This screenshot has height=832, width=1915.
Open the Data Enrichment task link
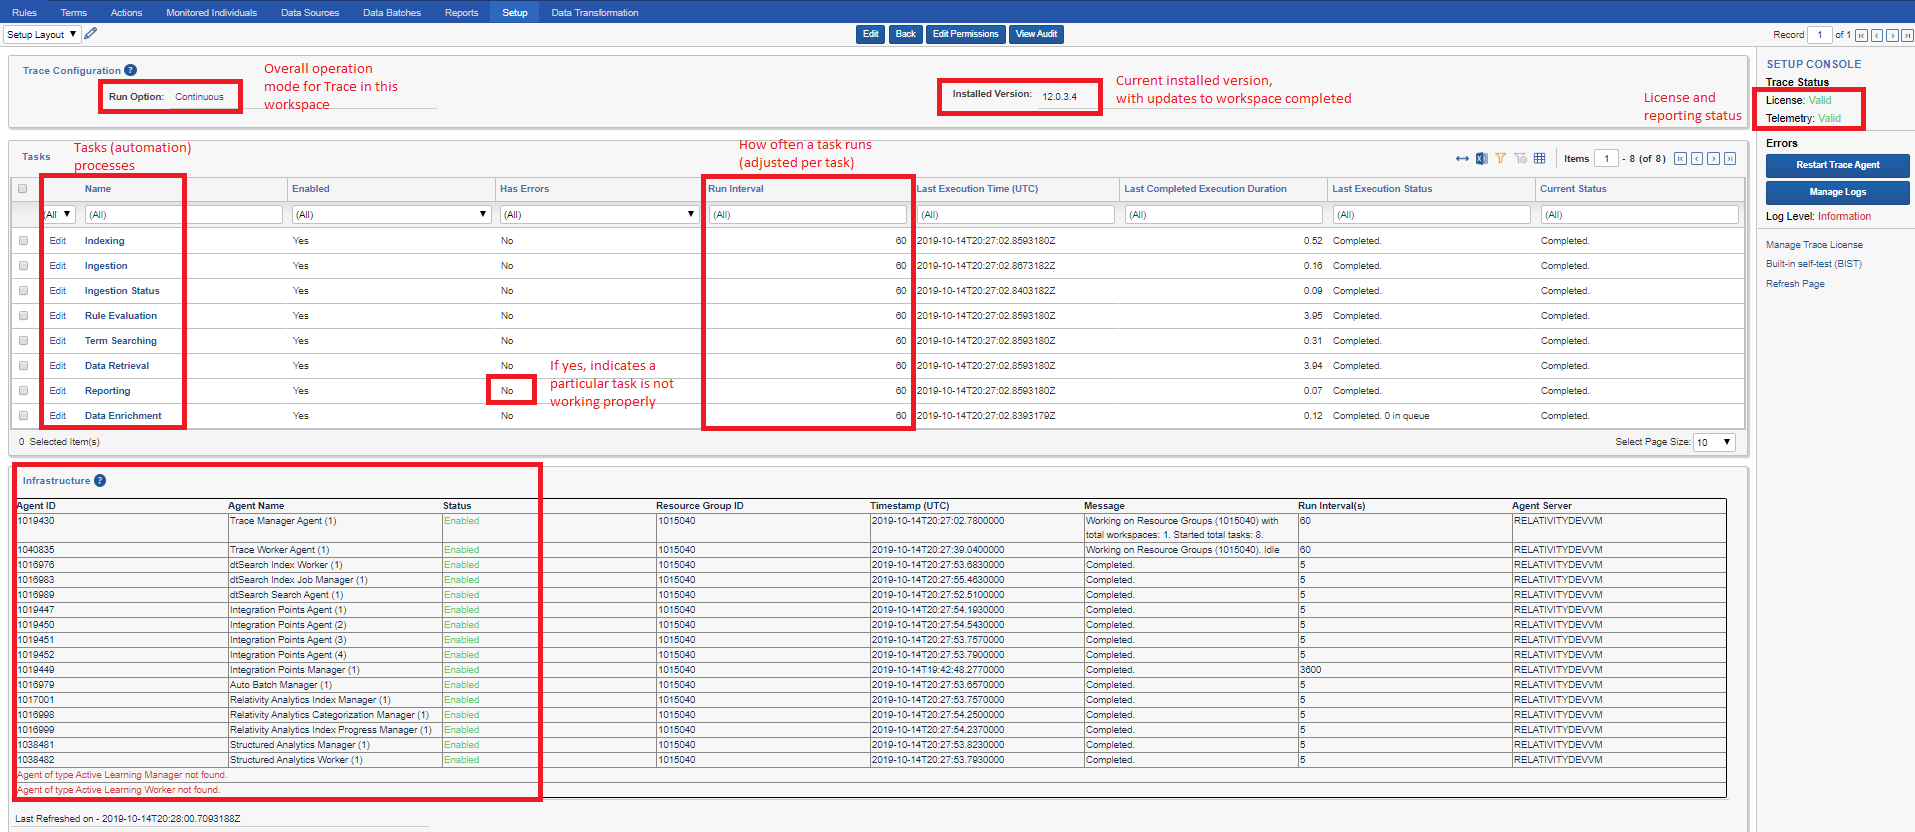(123, 416)
